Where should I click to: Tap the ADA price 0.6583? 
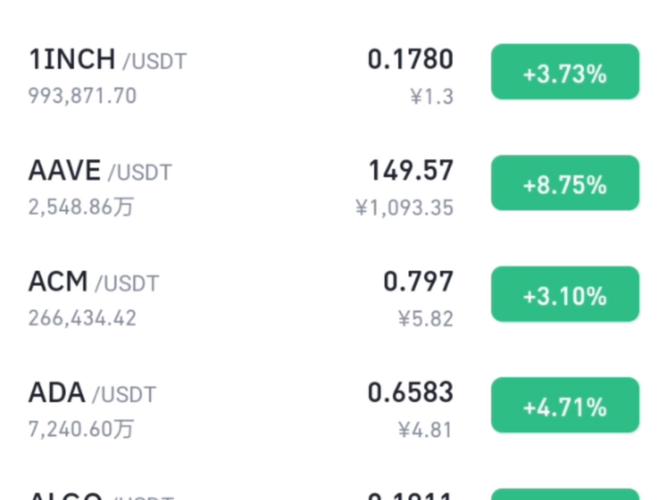click(410, 392)
